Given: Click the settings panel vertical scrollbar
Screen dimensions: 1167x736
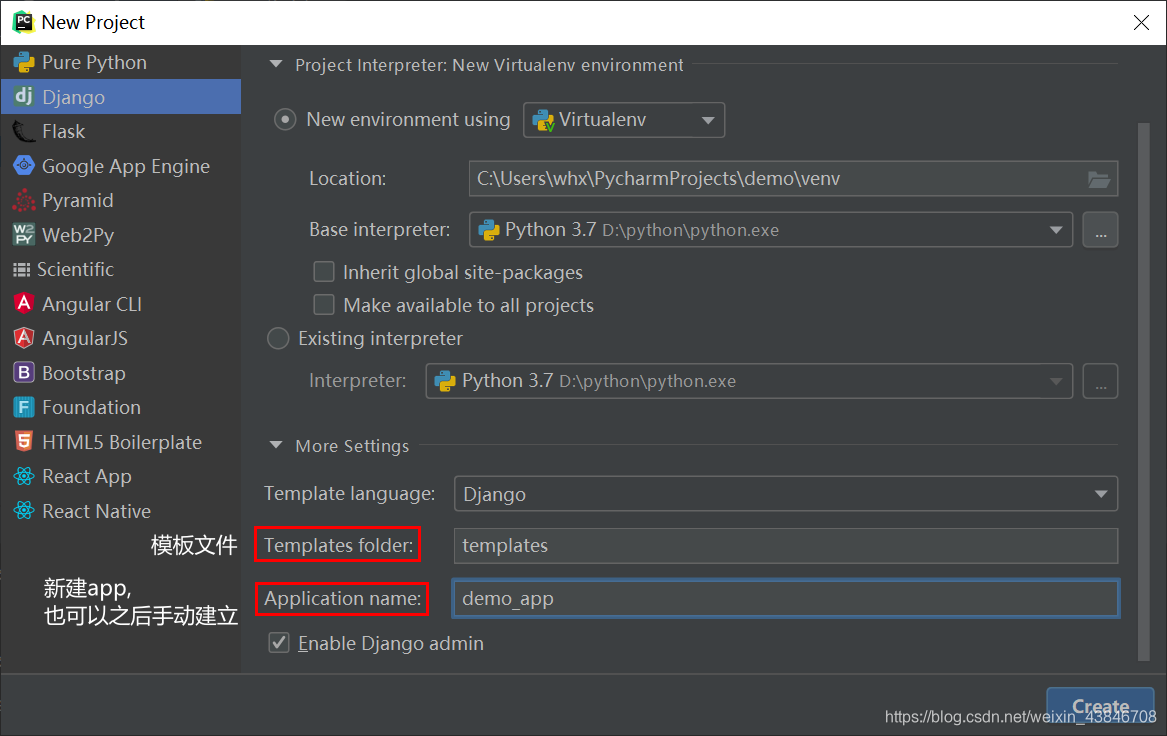Looking at the screenshot, I should coord(1144,391).
